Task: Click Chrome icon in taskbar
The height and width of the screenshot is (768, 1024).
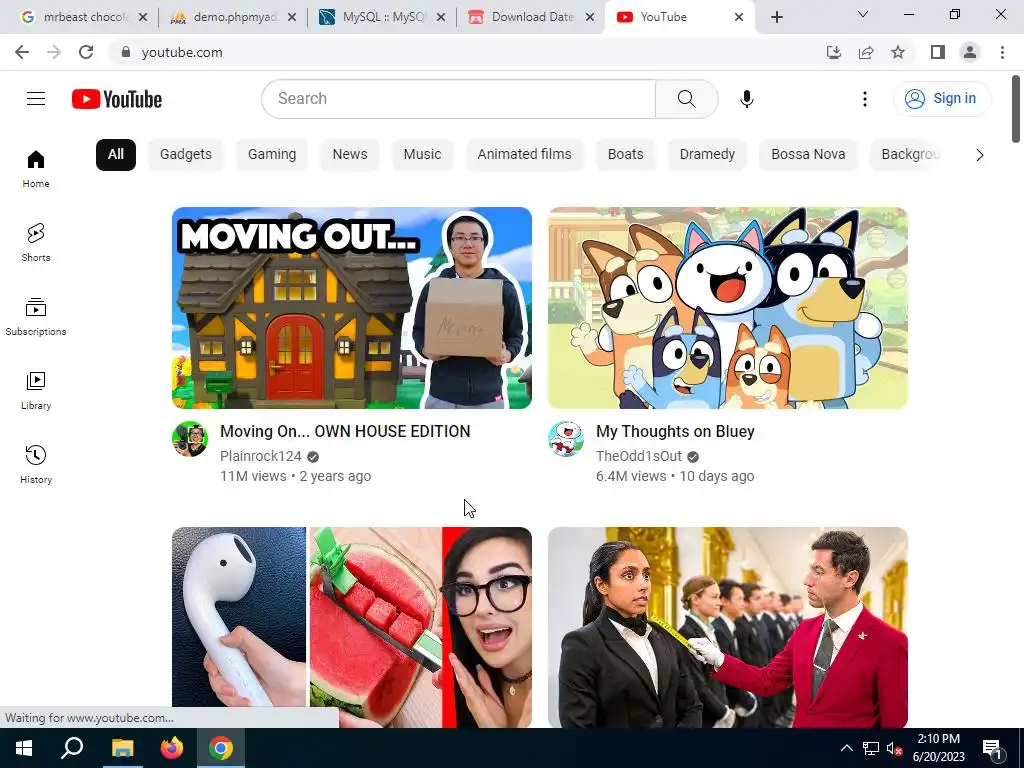Action: (221, 748)
